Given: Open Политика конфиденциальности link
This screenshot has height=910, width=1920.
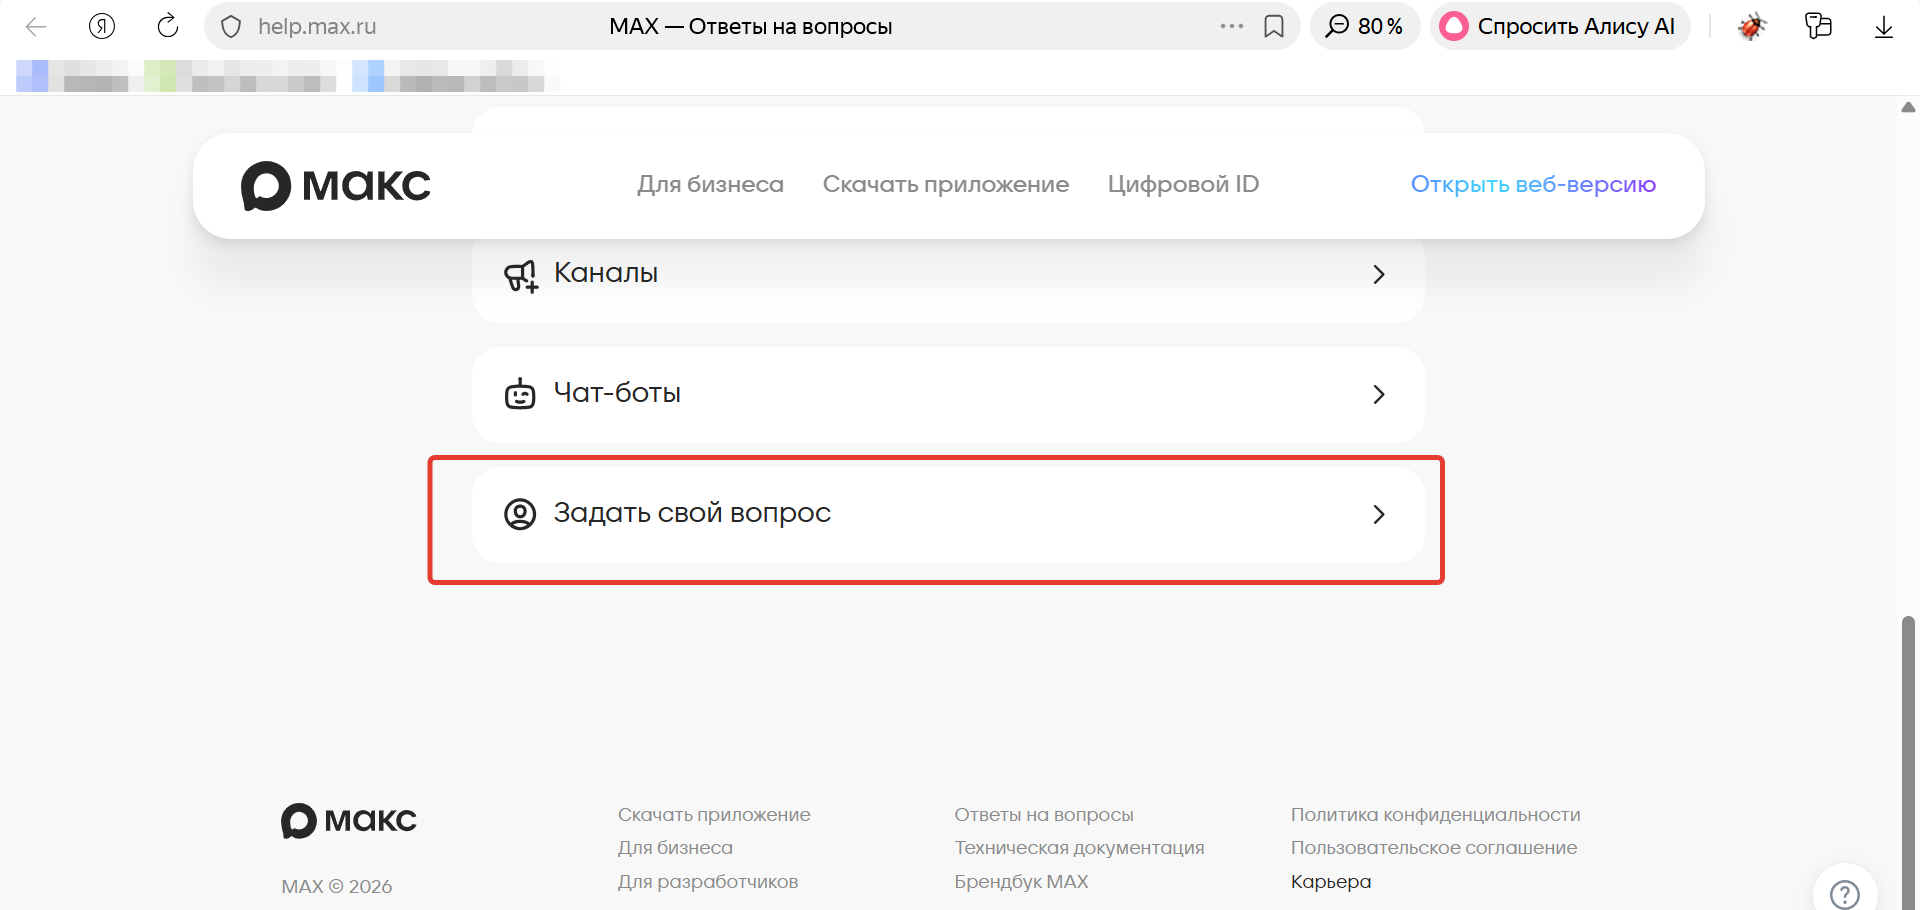Looking at the screenshot, I should [1435, 815].
